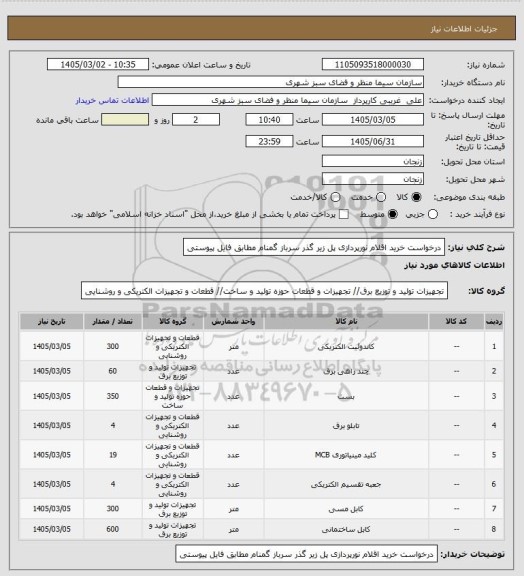Screen dimensions: 524x576
Task: Select item name کابل مسی
Action: click(346, 509)
